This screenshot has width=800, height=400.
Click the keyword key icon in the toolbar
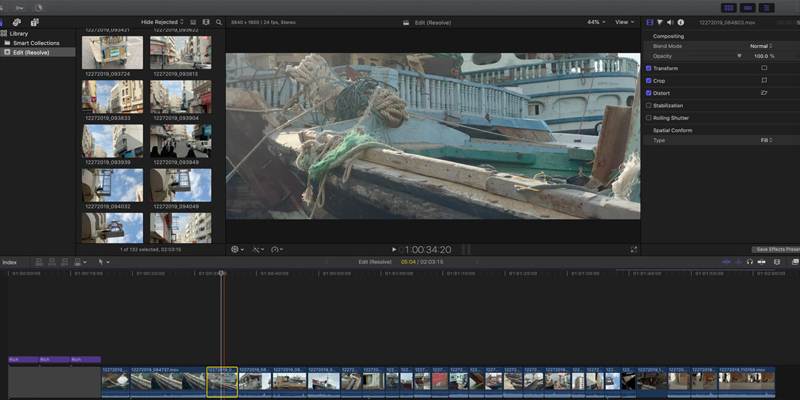click(19, 8)
